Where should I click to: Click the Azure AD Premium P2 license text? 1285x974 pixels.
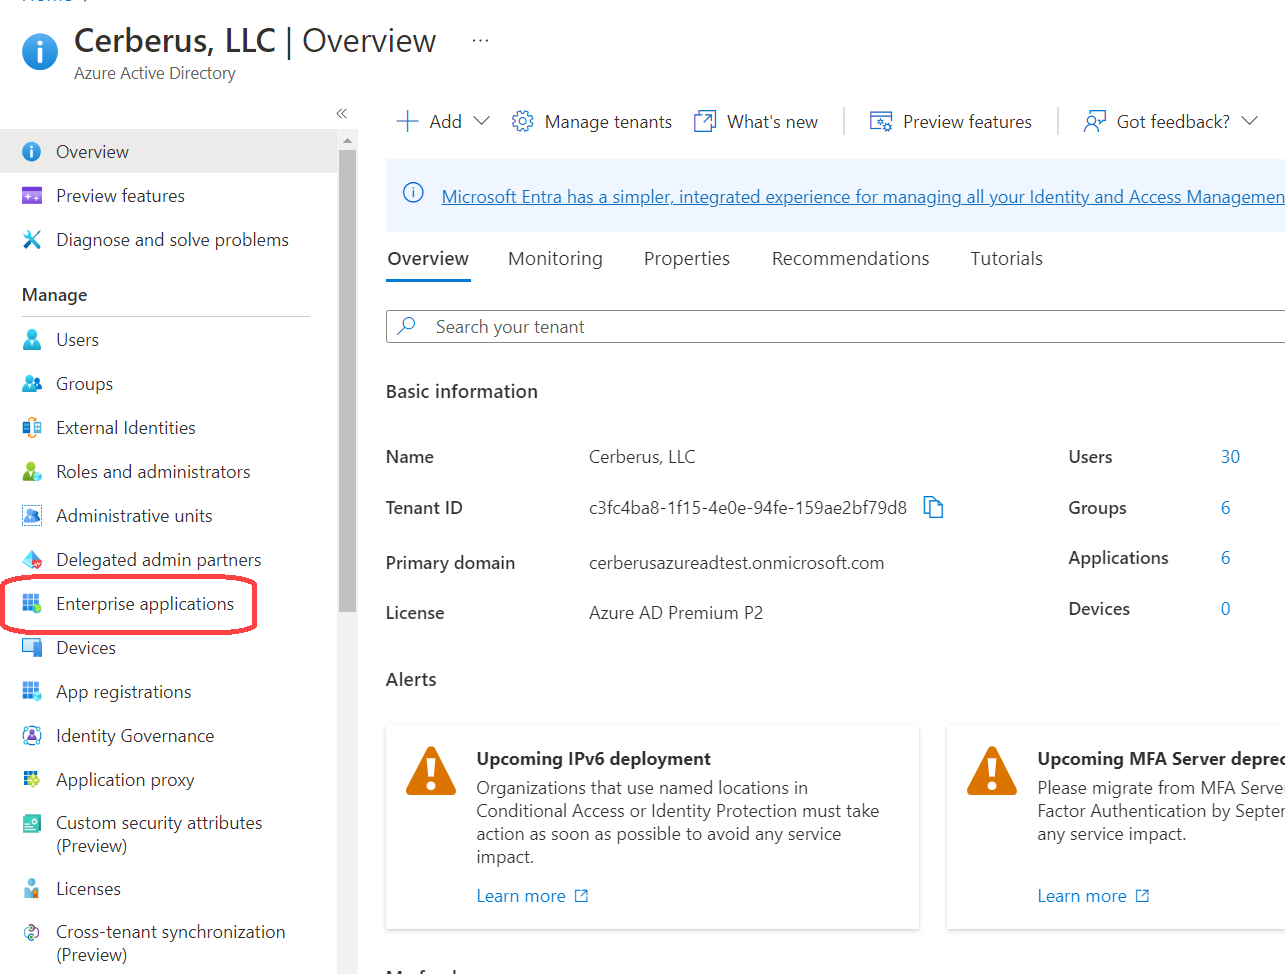[x=676, y=613]
